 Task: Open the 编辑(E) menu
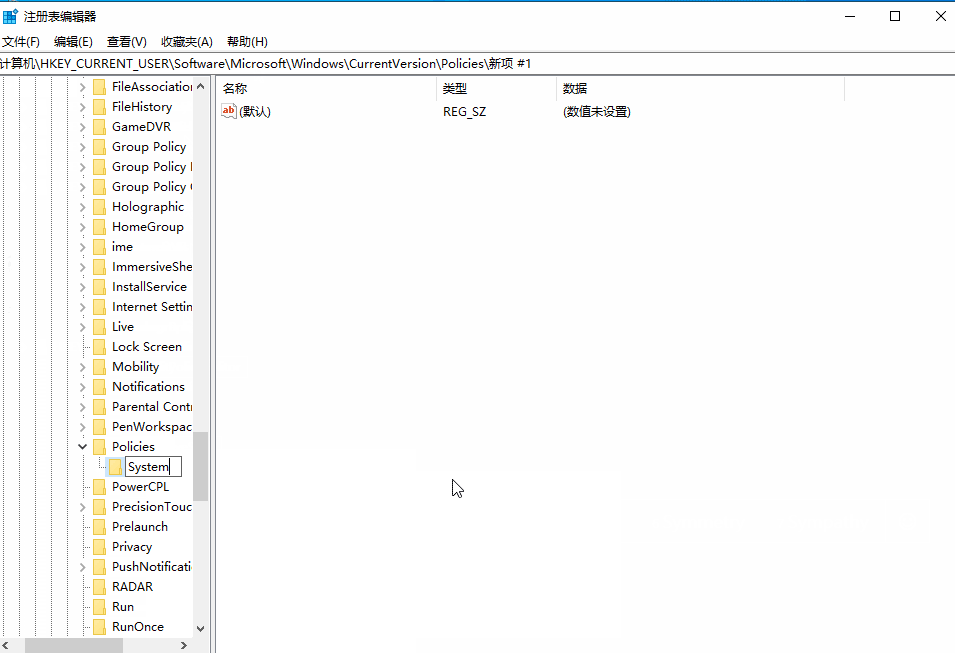pos(73,41)
